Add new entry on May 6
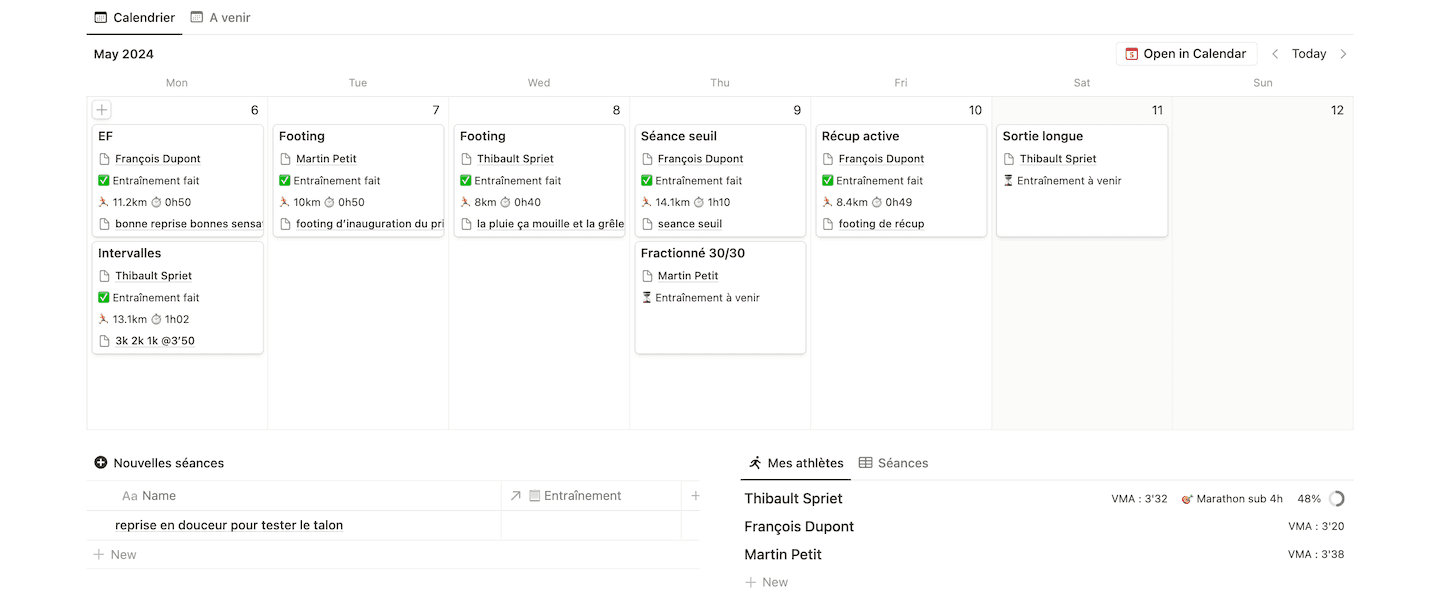Image resolution: width=1440 pixels, height=606 pixels. [x=102, y=110]
